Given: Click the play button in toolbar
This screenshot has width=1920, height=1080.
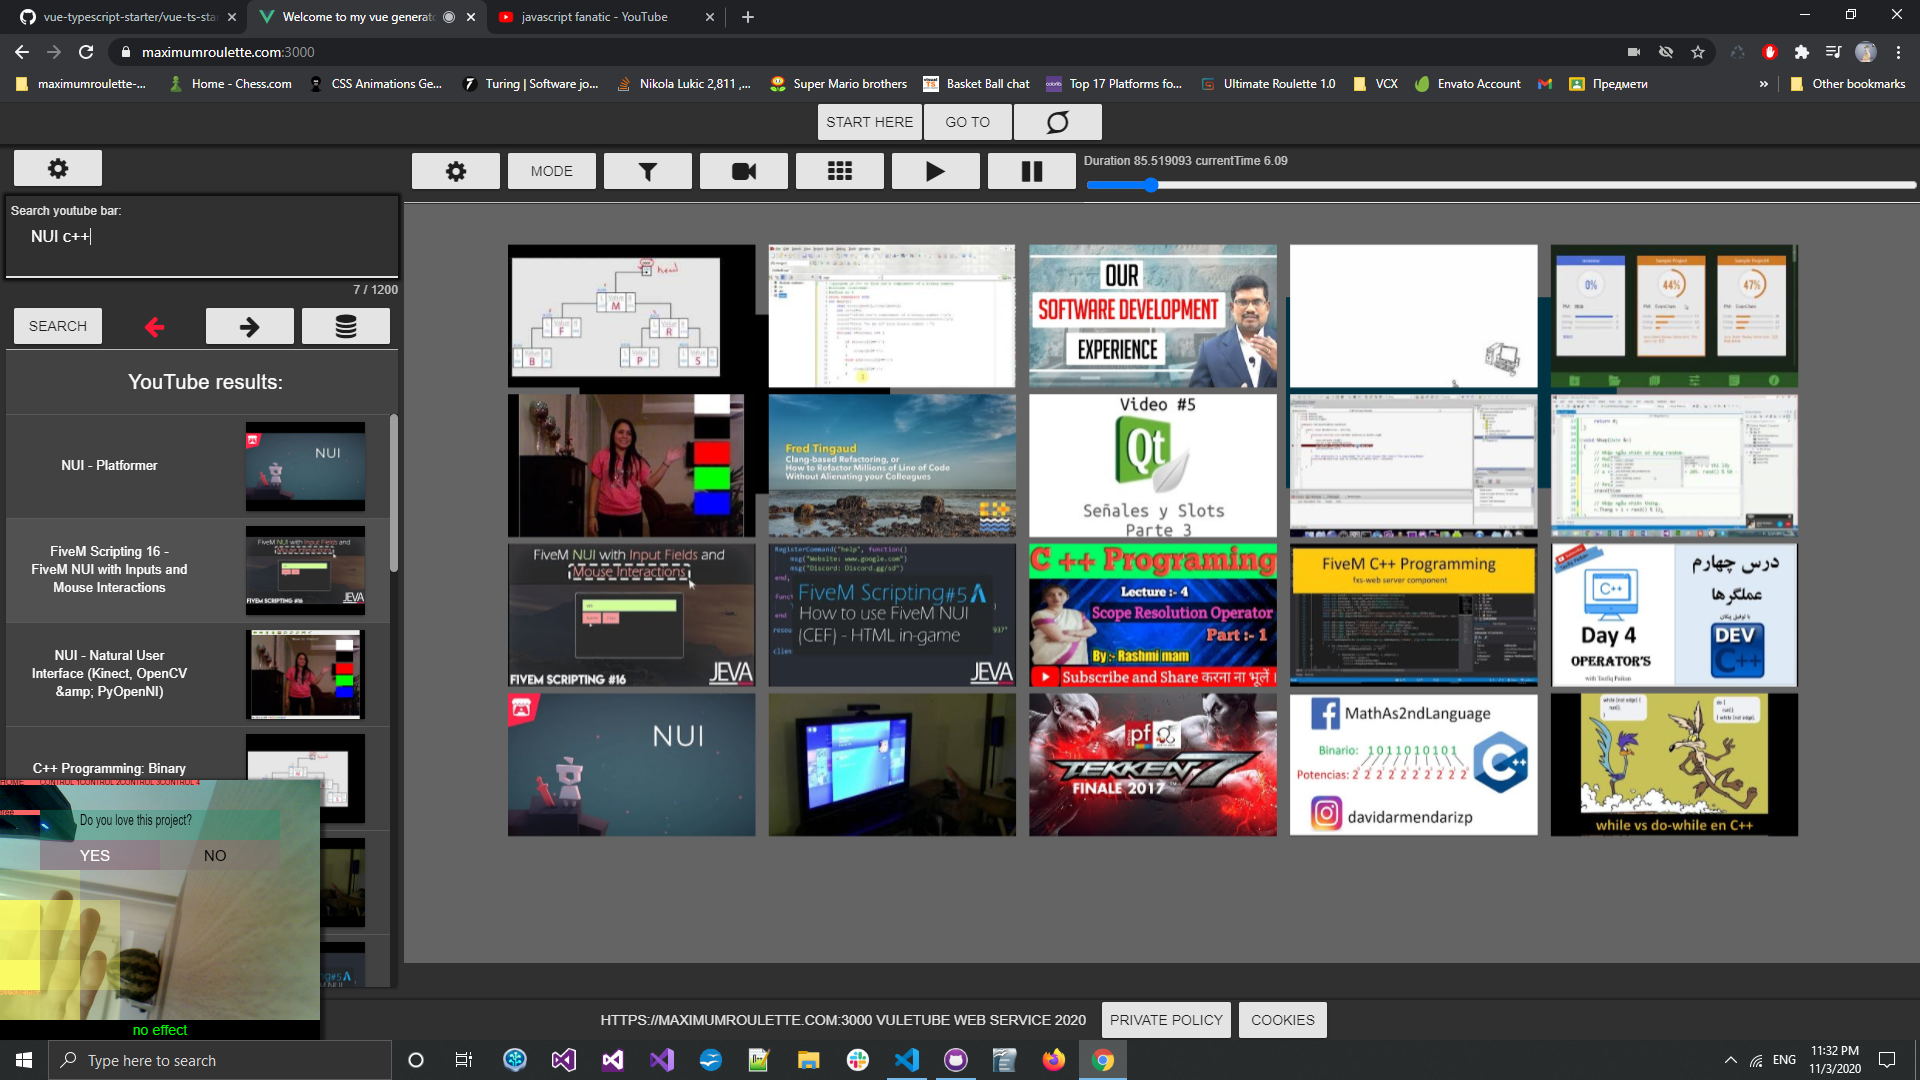Looking at the screenshot, I should coord(936,171).
